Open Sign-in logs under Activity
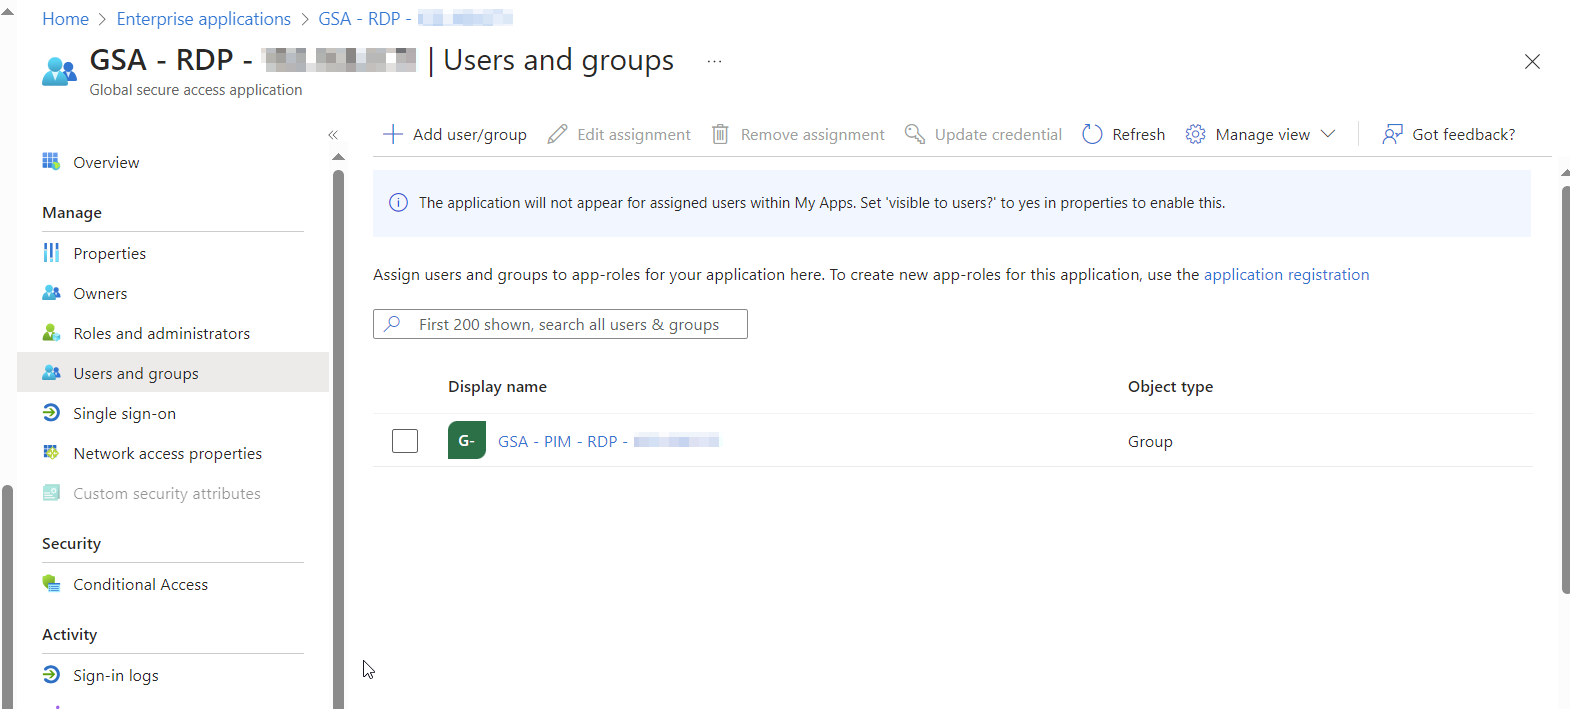 pos(173,675)
